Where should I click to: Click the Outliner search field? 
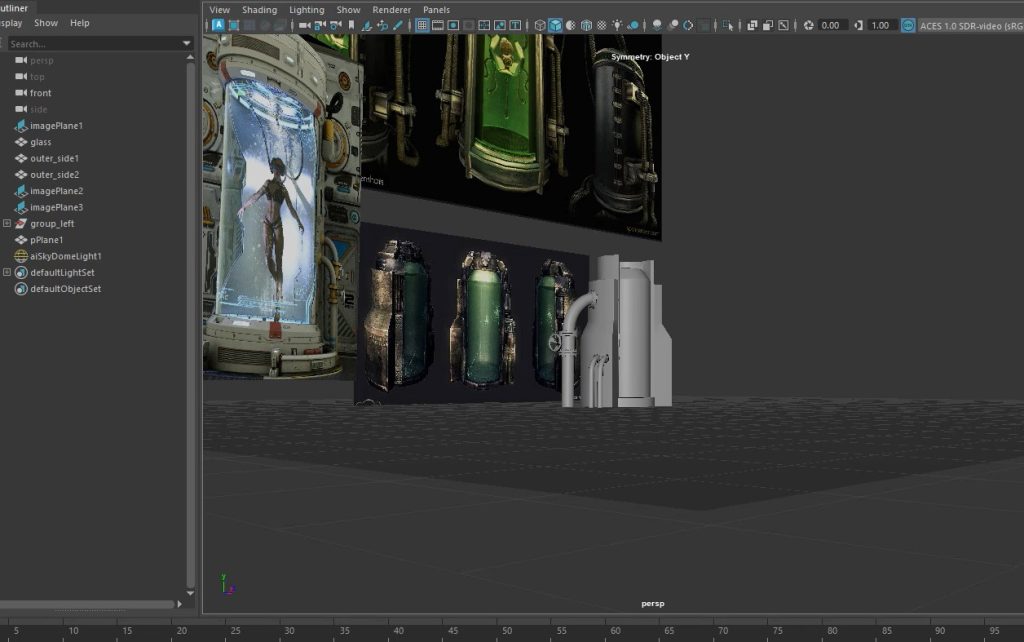tap(93, 44)
